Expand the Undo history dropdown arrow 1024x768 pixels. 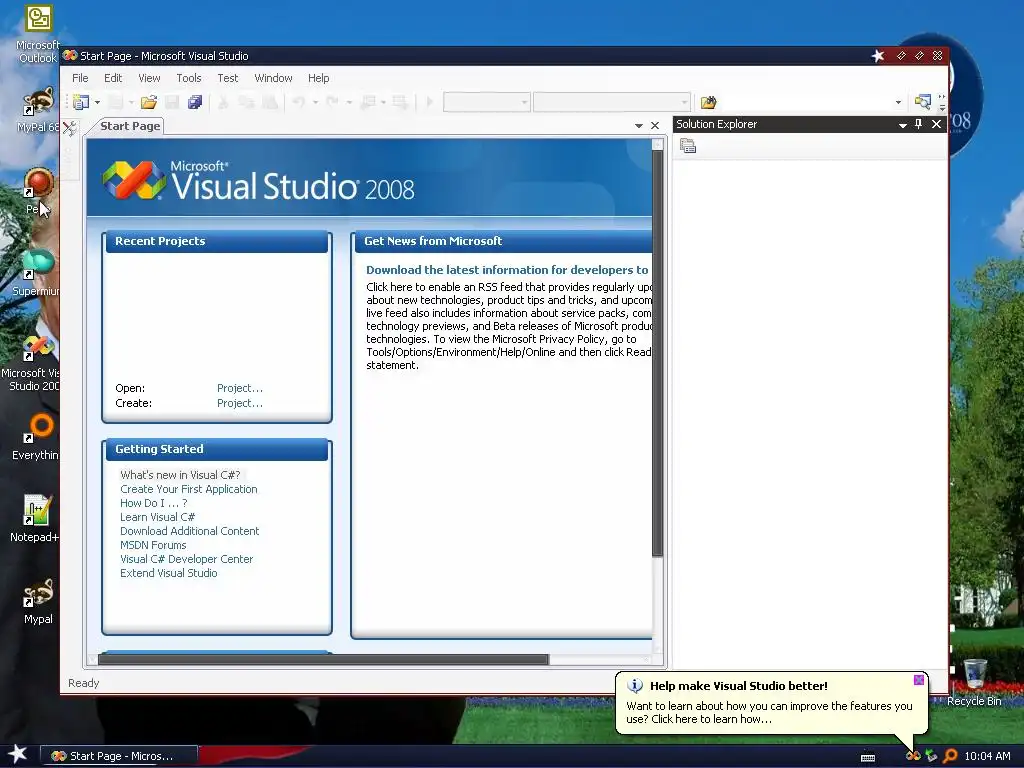pyautogui.click(x=315, y=103)
